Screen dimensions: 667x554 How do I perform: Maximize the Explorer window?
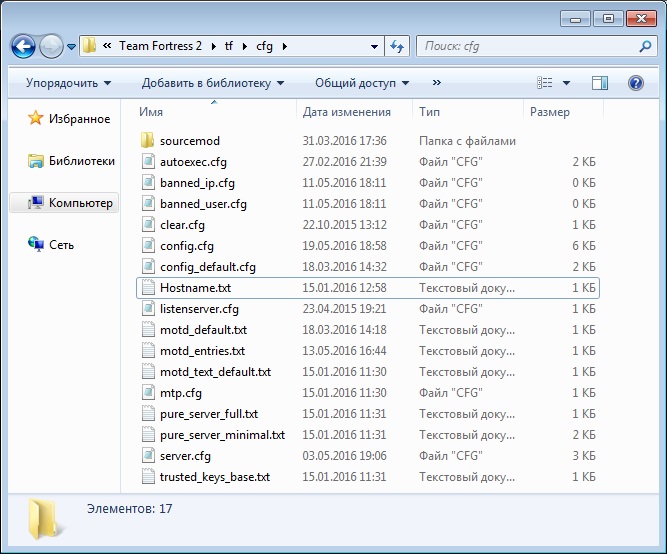pyautogui.click(x=608, y=19)
